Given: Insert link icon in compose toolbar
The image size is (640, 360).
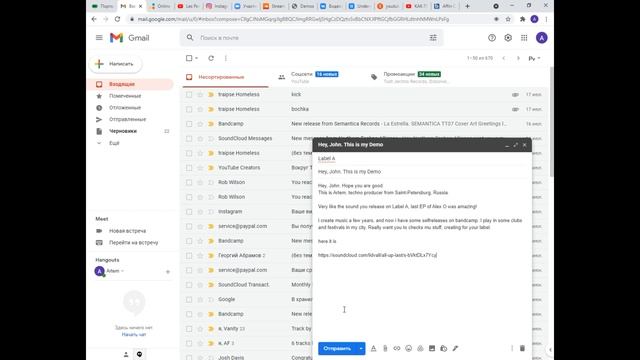Looking at the screenshot, I should coord(397,348).
